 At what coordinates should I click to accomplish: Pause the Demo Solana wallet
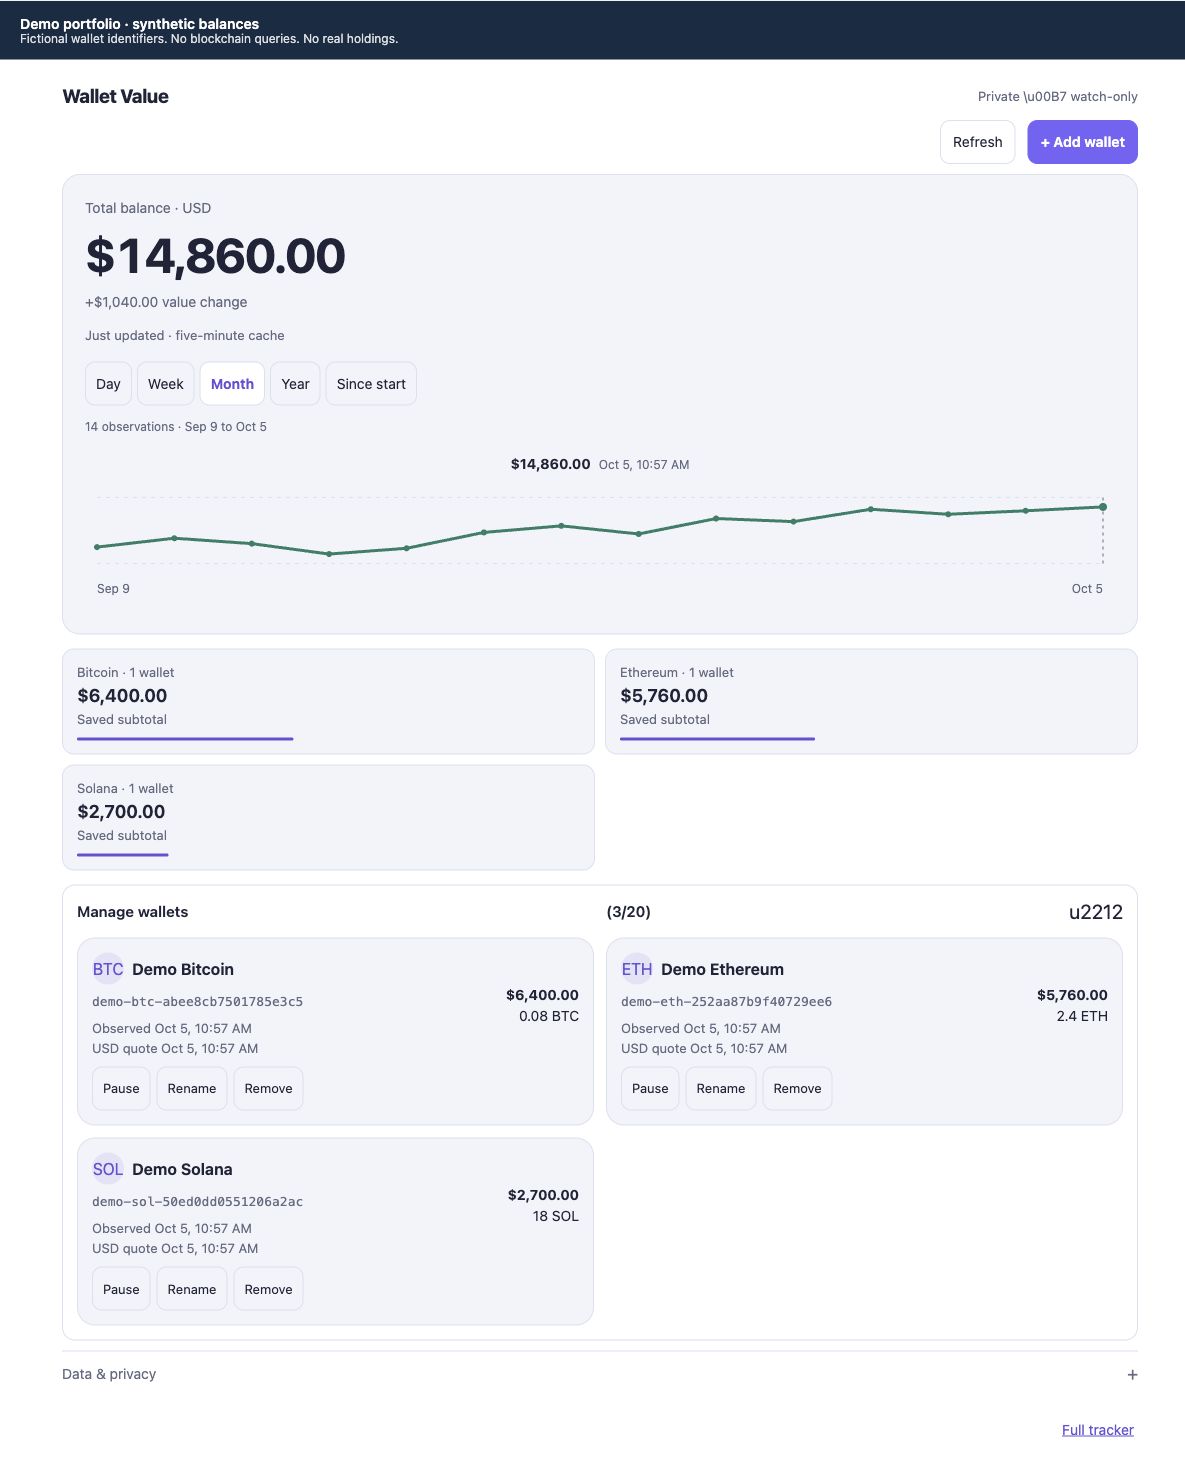pos(121,1289)
